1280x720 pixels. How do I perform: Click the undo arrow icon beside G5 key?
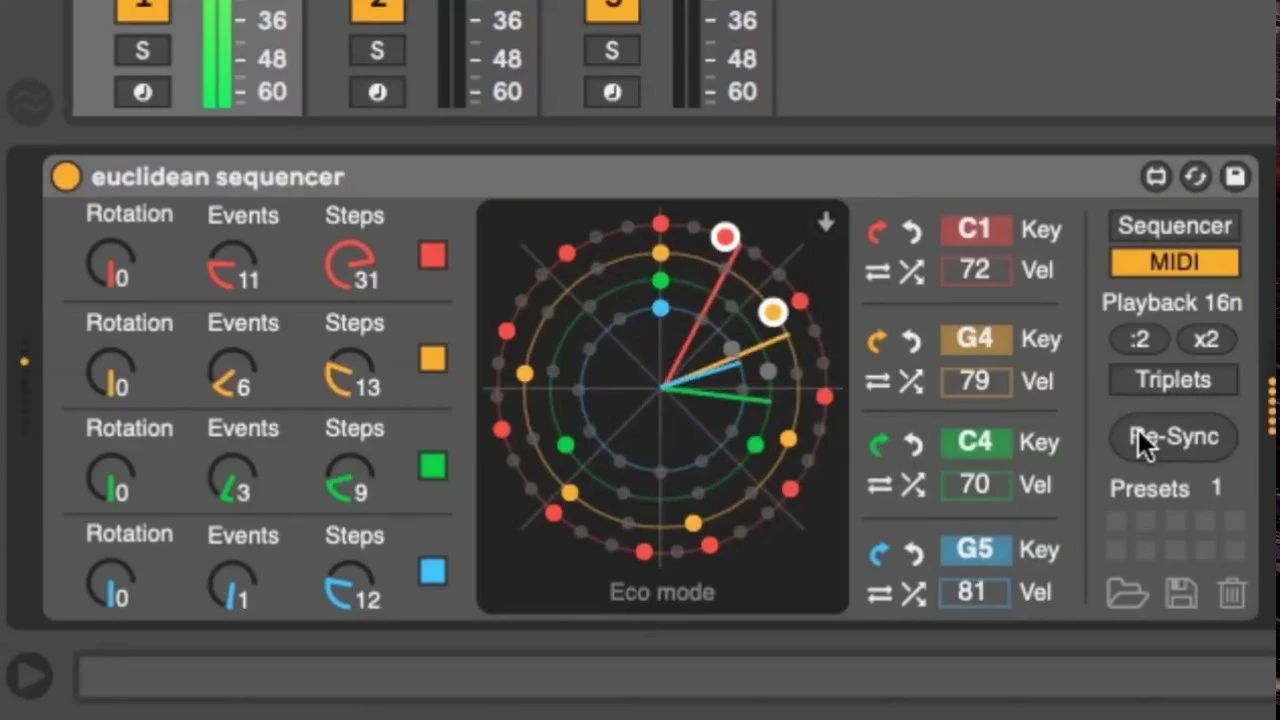tap(911, 552)
